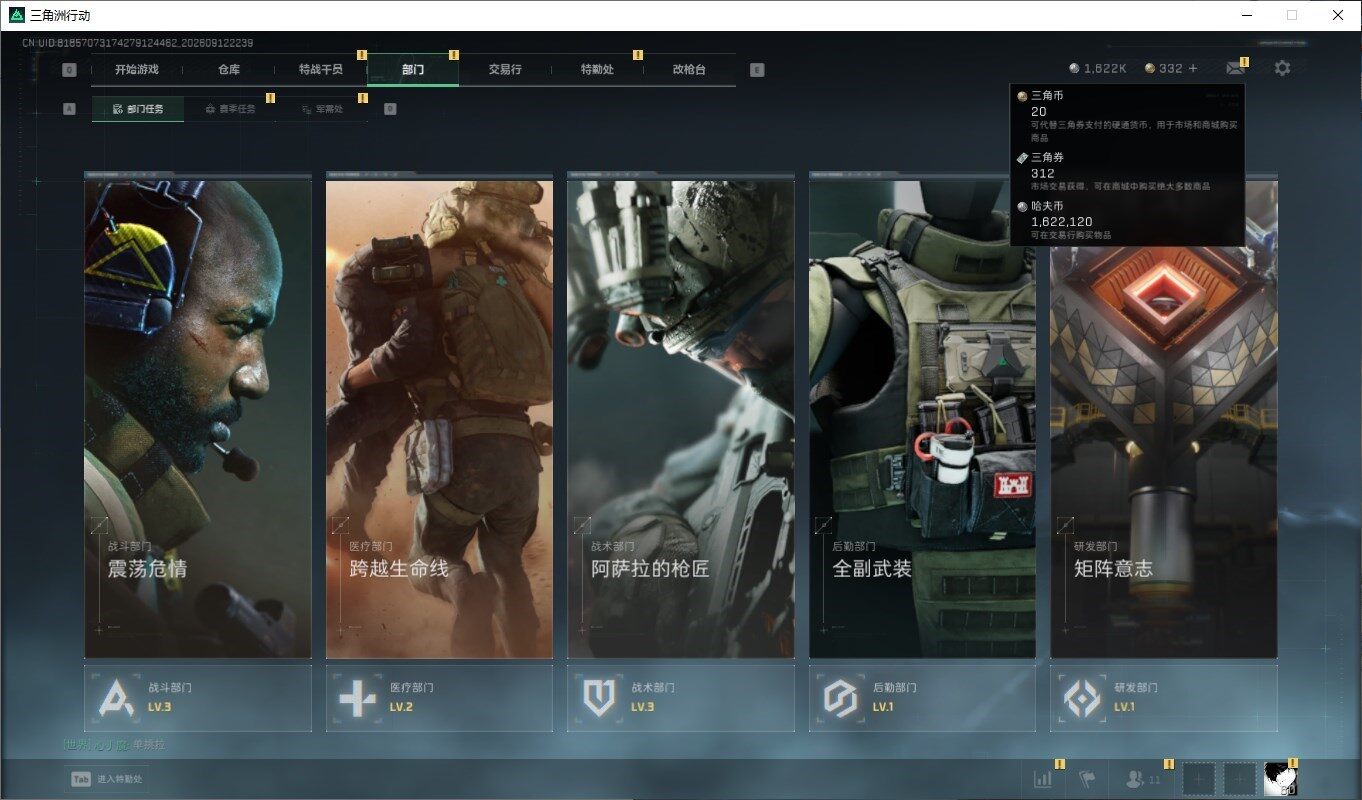1362x800 pixels.
Task: Click the 战斗部门 LV.3 panel
Action: 198,698
